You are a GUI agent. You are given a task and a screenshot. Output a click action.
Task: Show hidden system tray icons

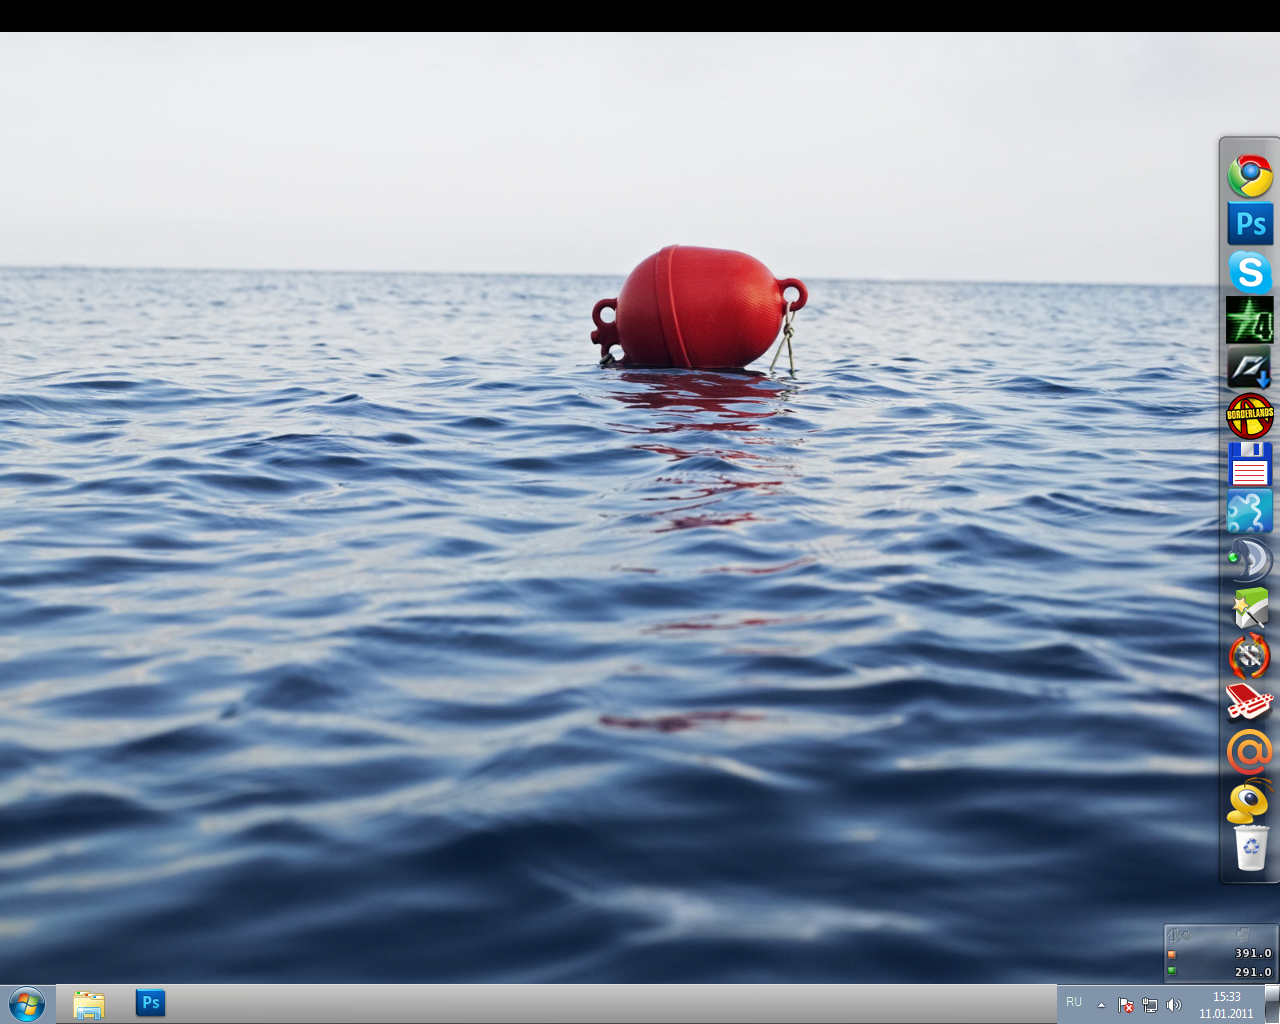(x=1101, y=1005)
